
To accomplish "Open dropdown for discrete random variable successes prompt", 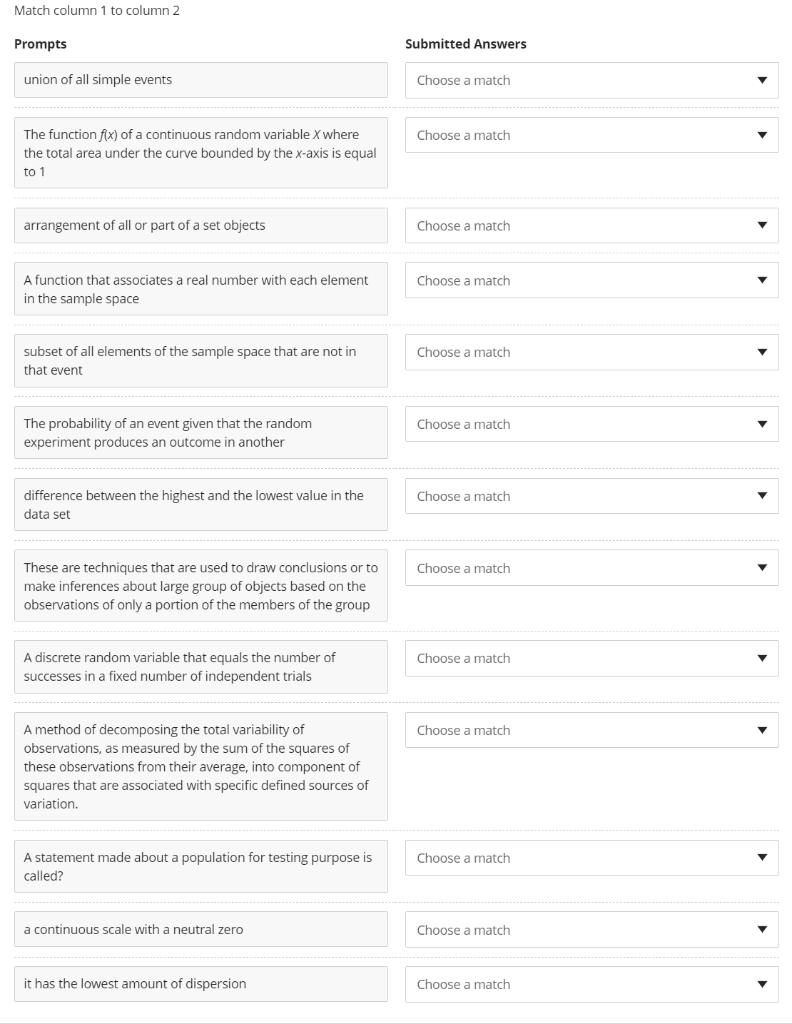I will click(590, 658).
